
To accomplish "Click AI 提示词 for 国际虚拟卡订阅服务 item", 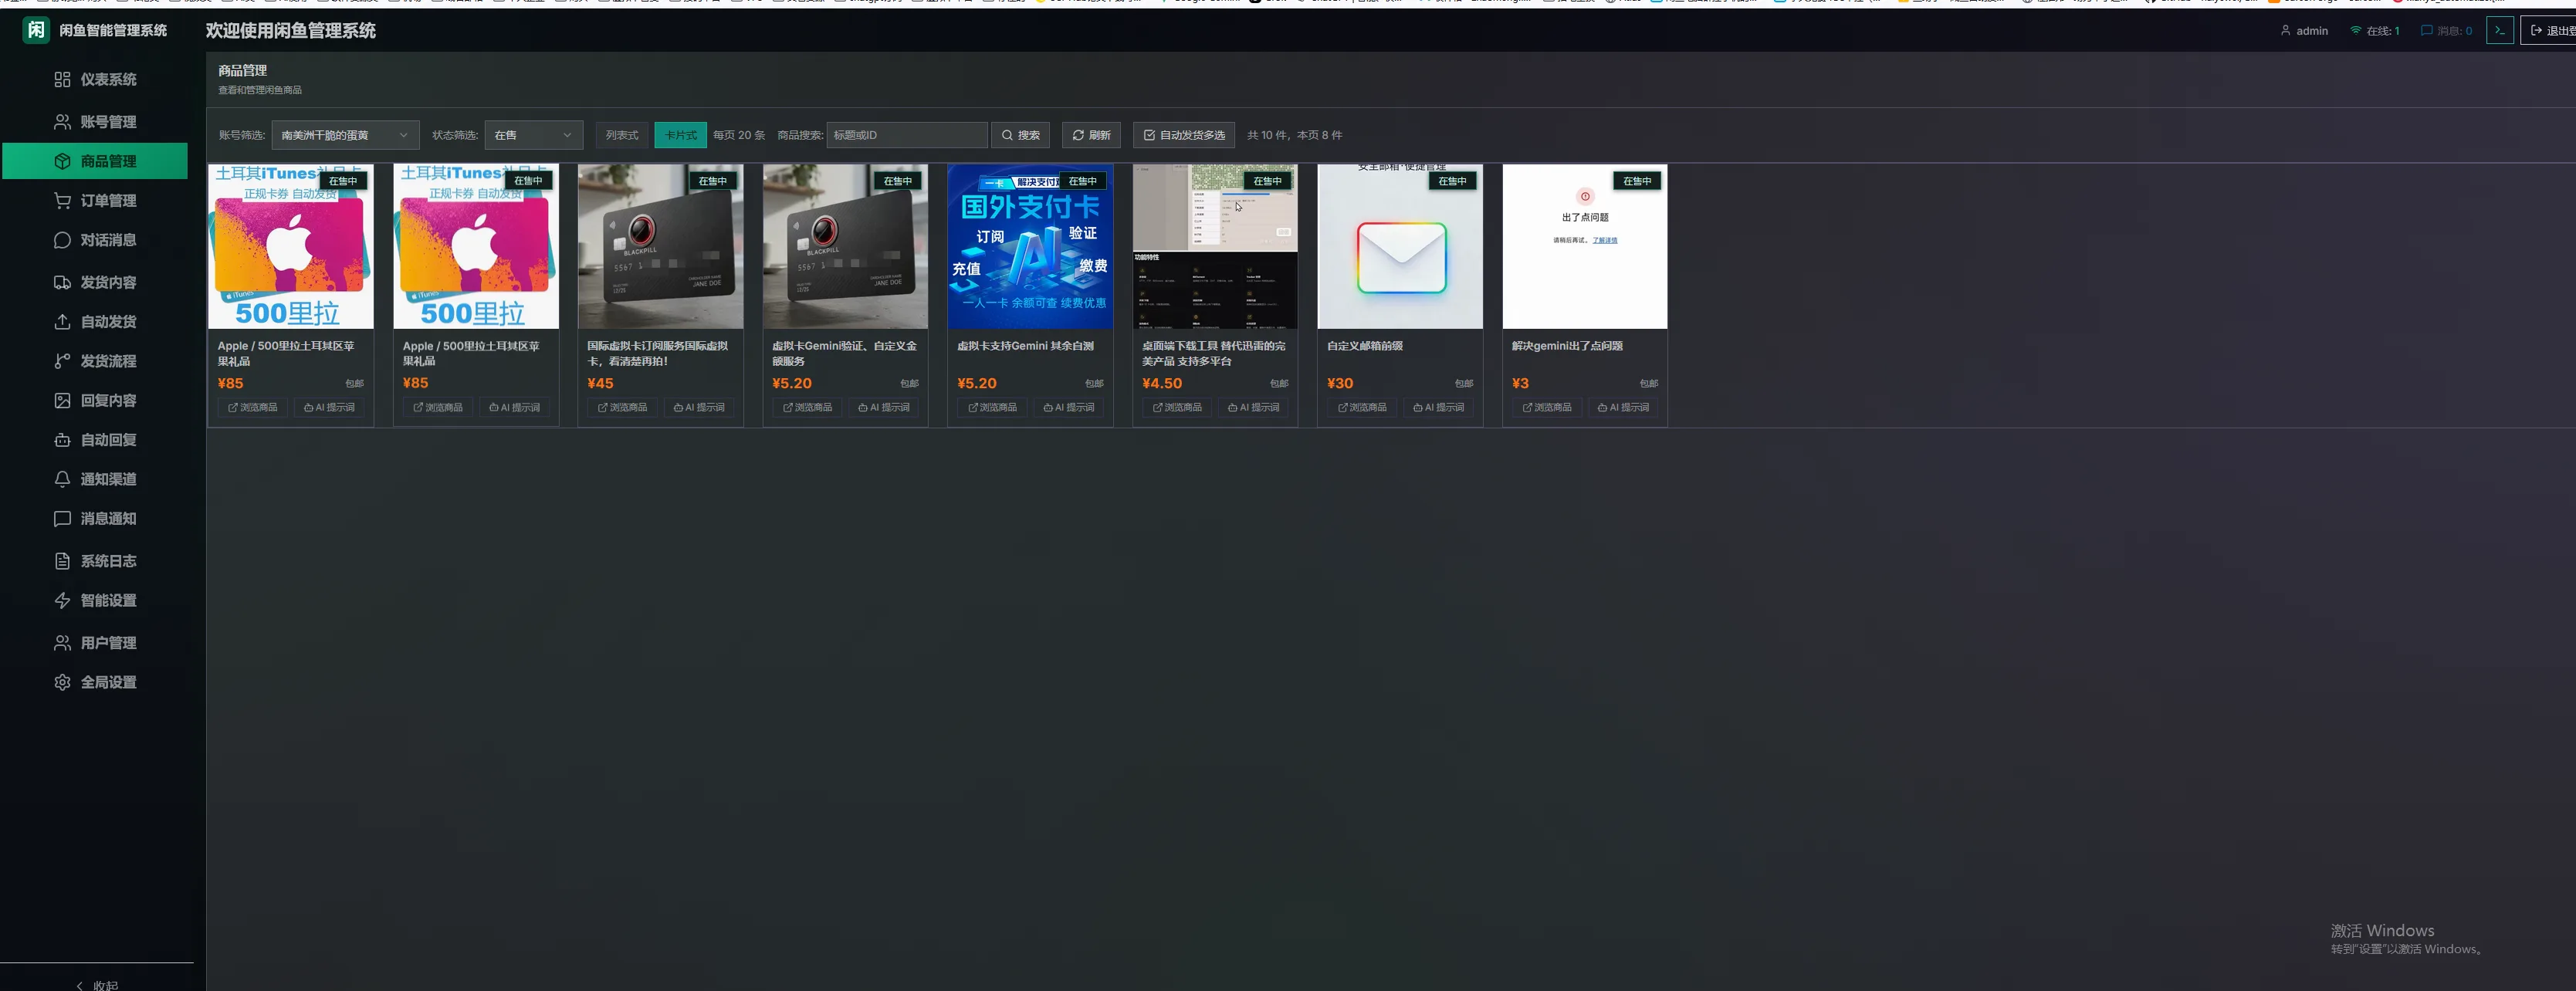I will pyautogui.click(x=699, y=408).
